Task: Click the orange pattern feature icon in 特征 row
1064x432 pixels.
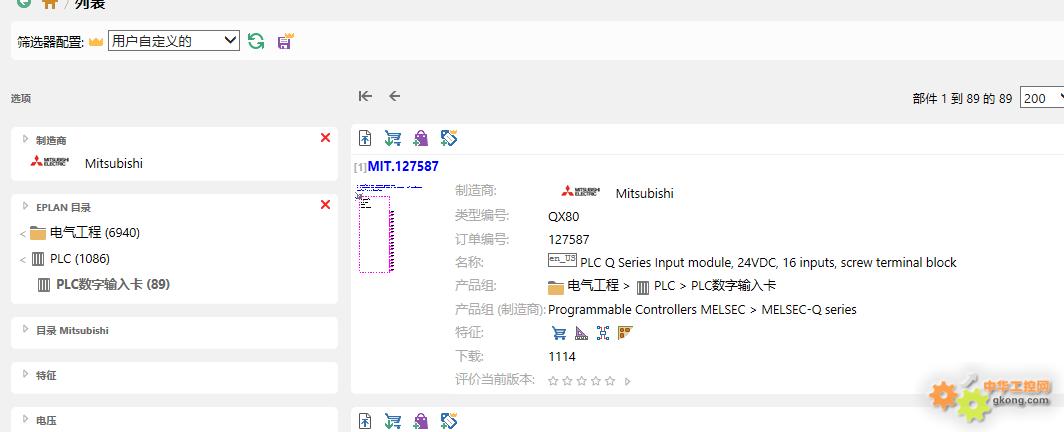Action: point(625,333)
